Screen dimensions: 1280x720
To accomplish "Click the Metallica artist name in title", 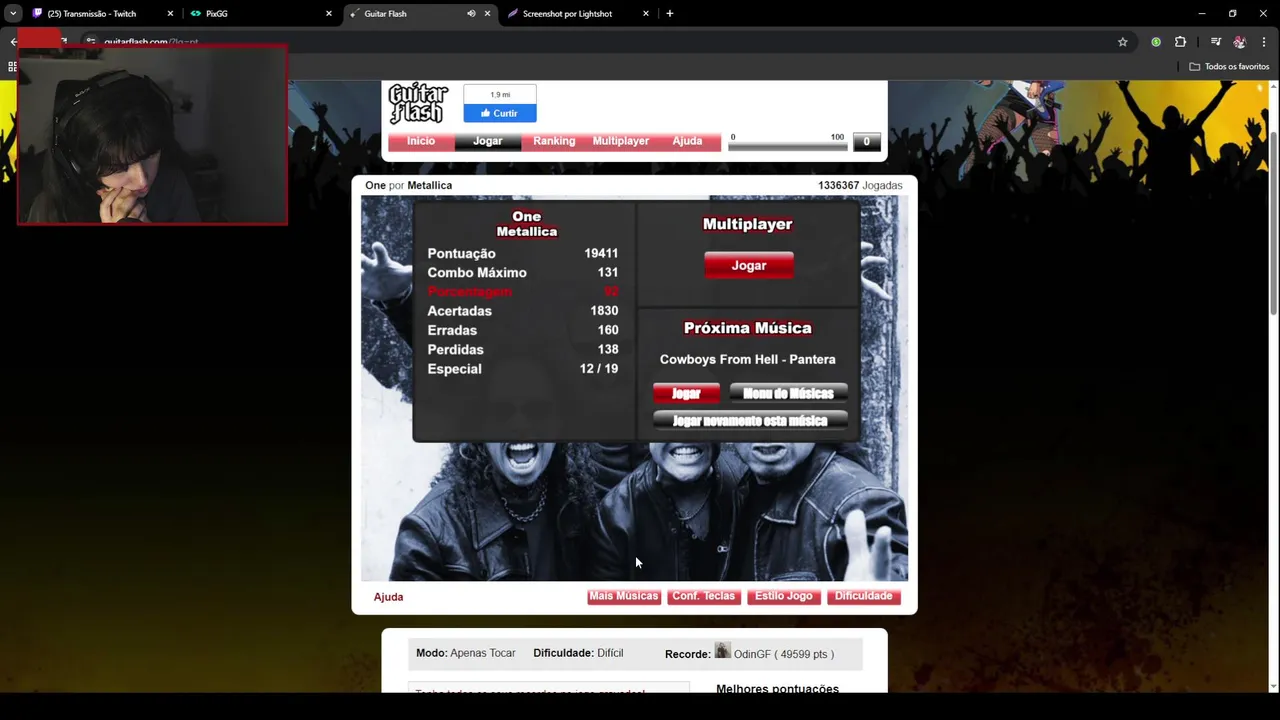I will pyautogui.click(x=430, y=185).
